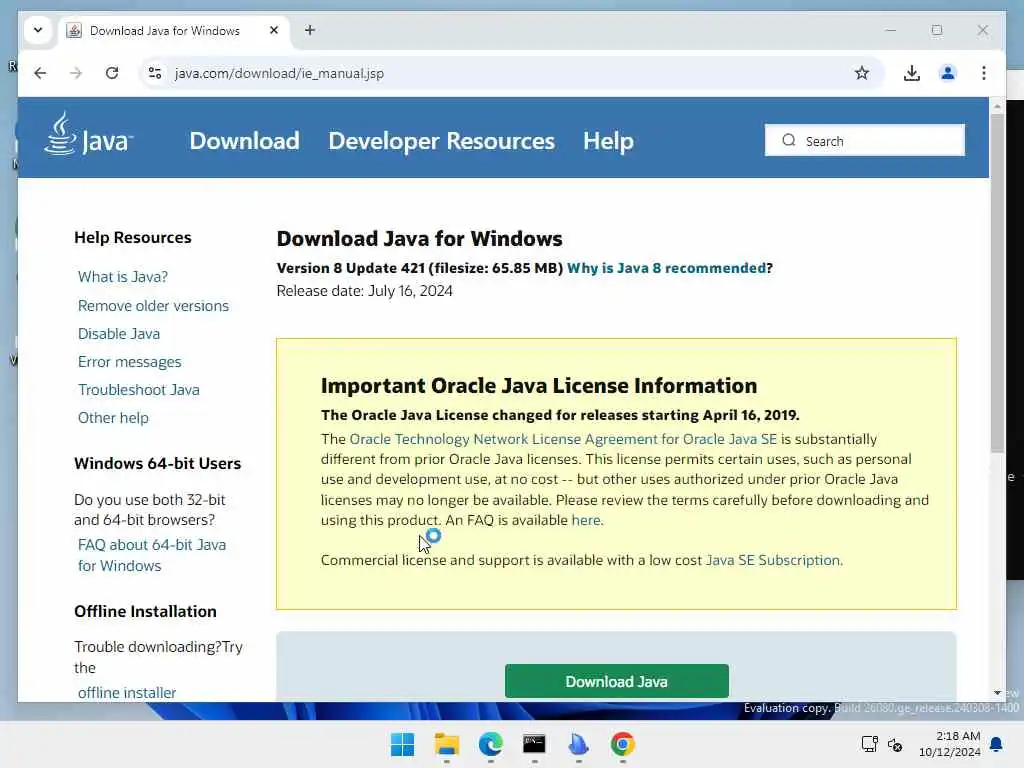Click the Help Resources heading
The width and height of the screenshot is (1024, 768).
[133, 238]
